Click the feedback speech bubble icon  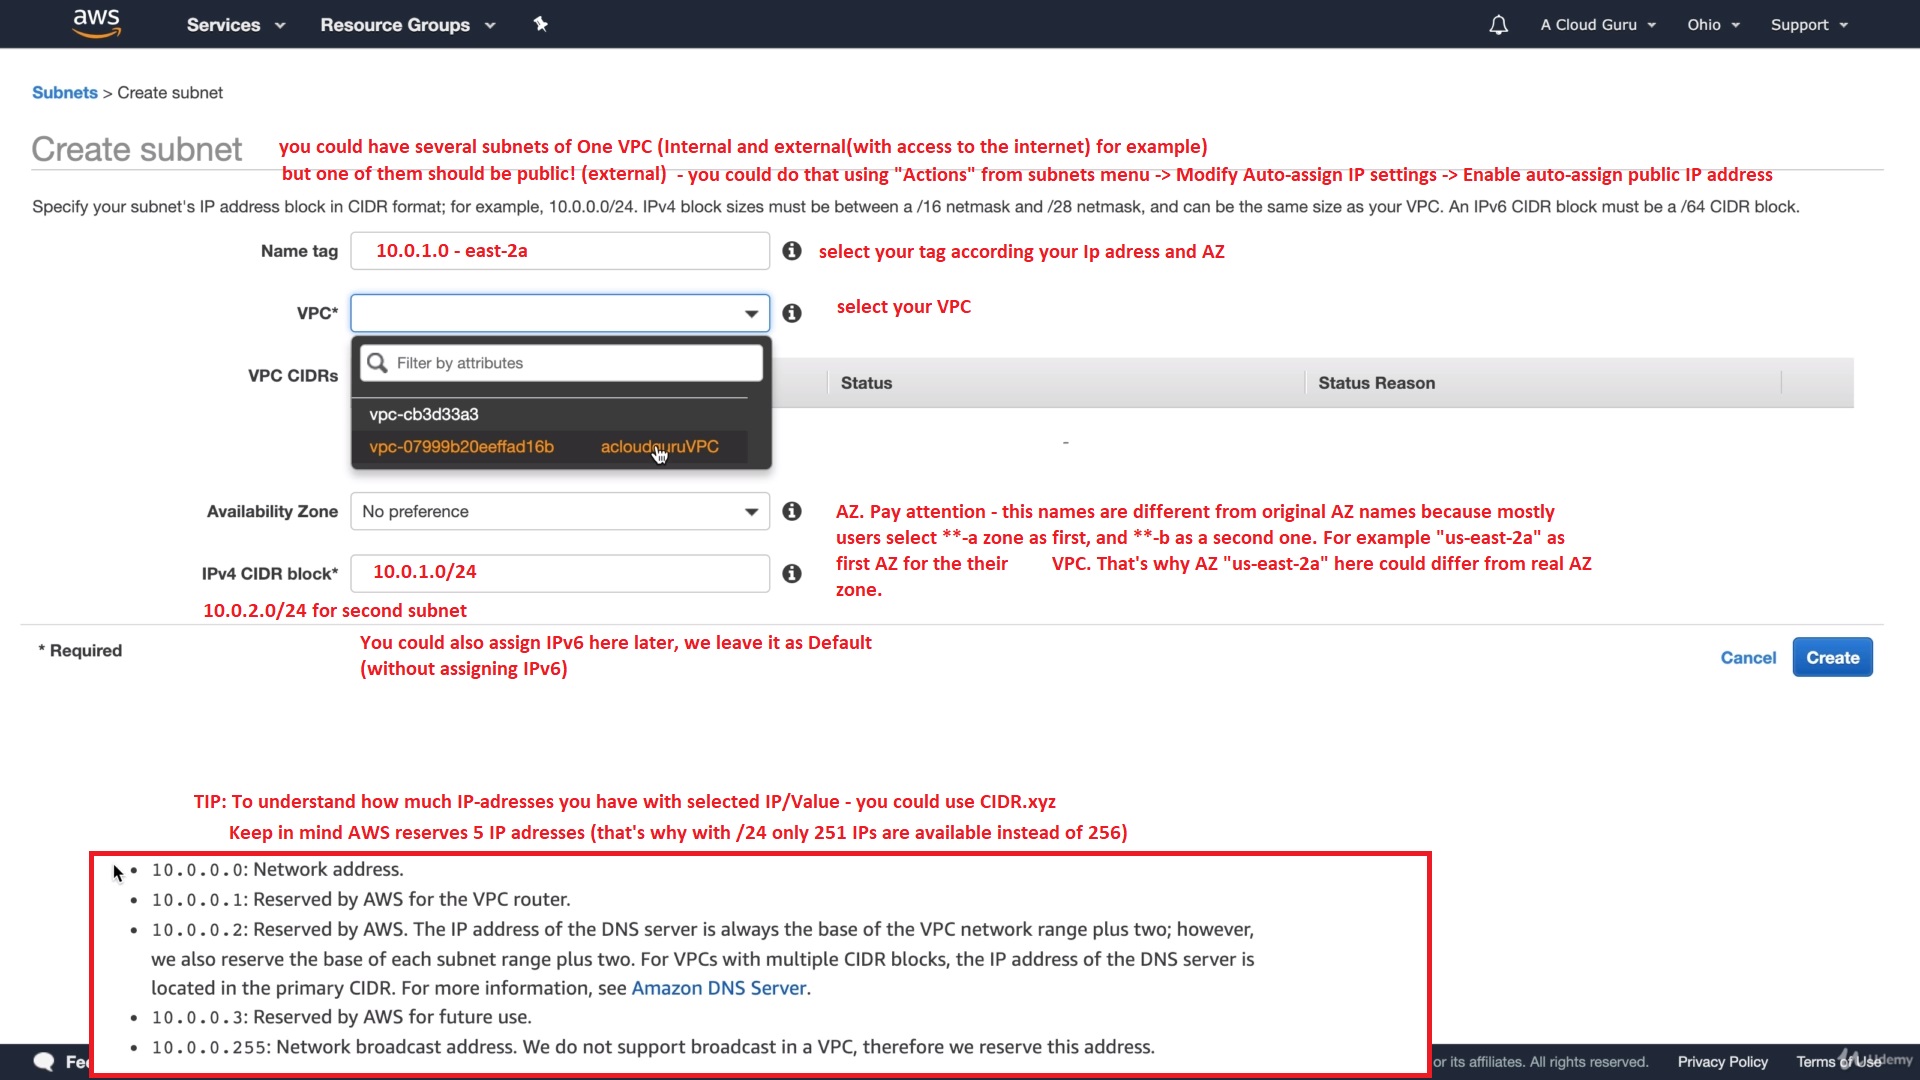point(44,1061)
